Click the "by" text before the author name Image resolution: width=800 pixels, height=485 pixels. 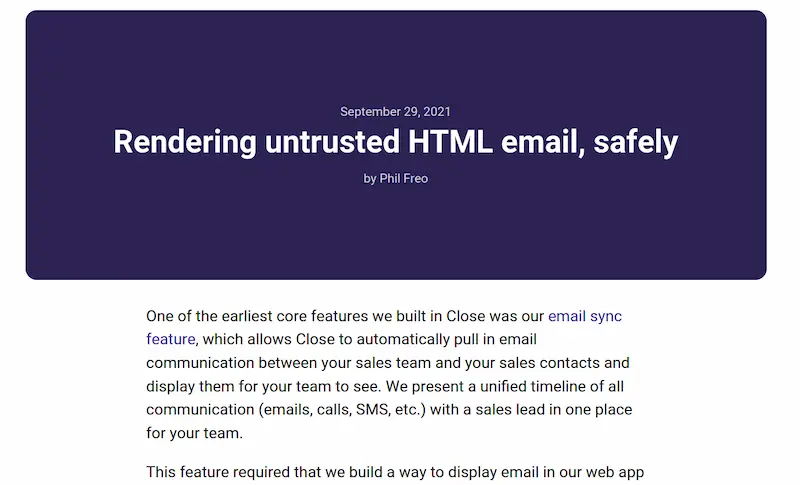pos(370,178)
